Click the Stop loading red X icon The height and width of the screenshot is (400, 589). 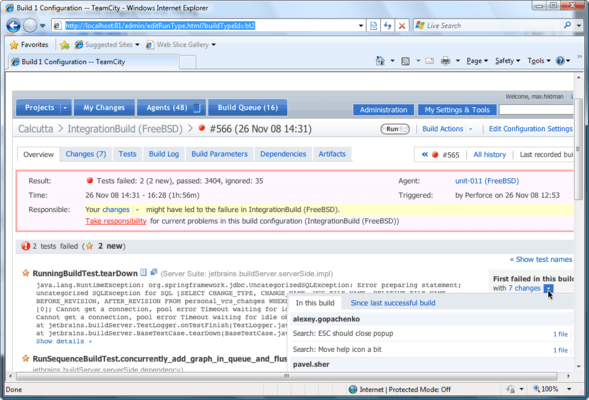[402, 26]
